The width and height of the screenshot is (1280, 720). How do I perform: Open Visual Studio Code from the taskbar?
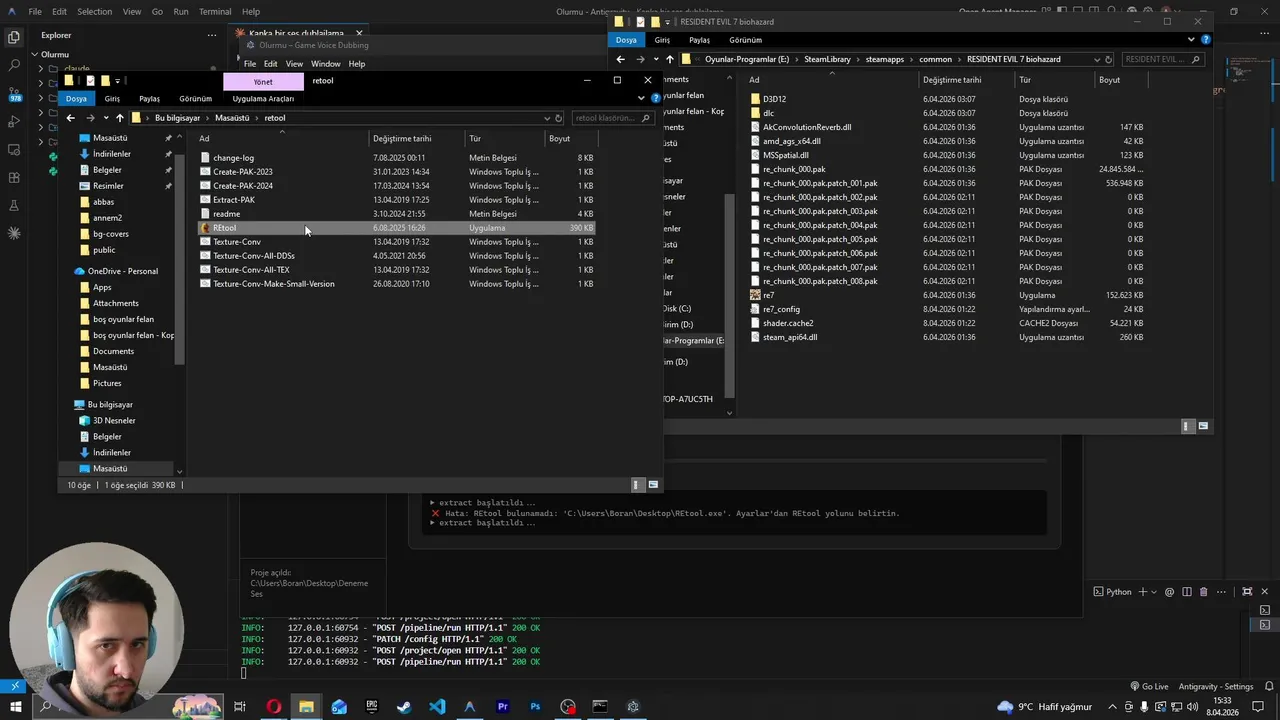[x=437, y=706]
